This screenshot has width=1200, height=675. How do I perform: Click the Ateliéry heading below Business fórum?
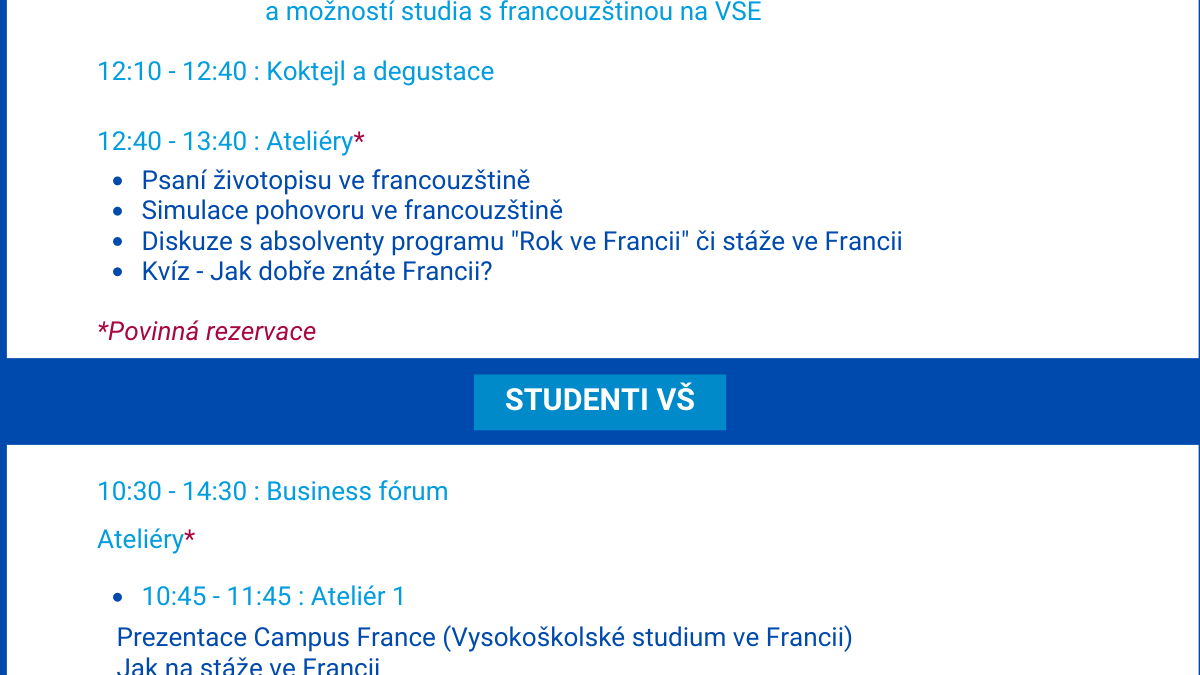140,540
